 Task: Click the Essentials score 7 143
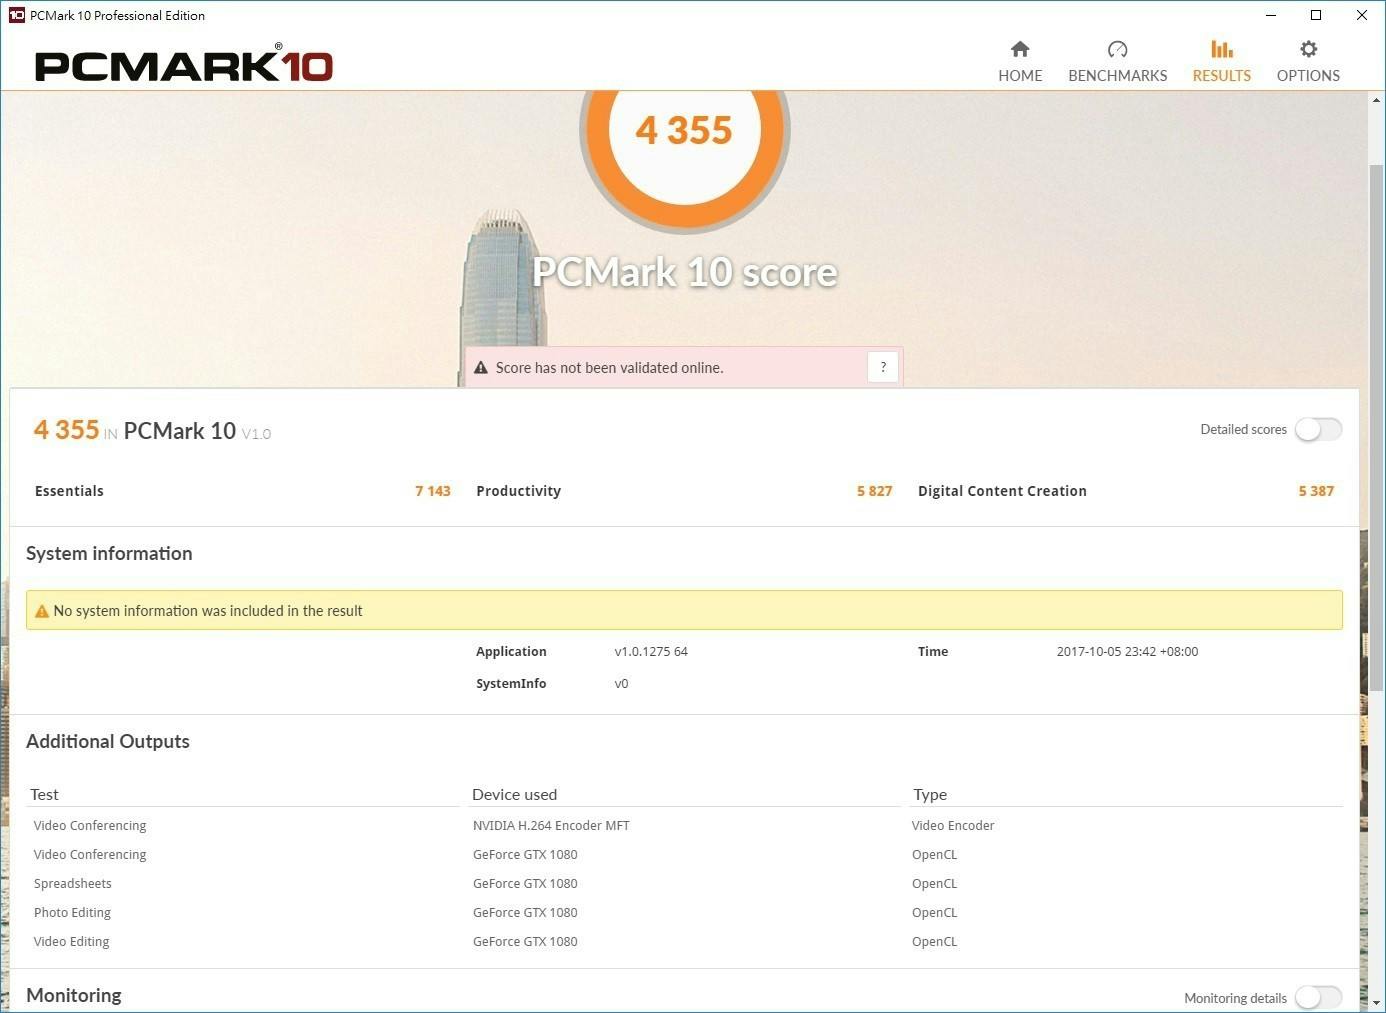click(433, 491)
